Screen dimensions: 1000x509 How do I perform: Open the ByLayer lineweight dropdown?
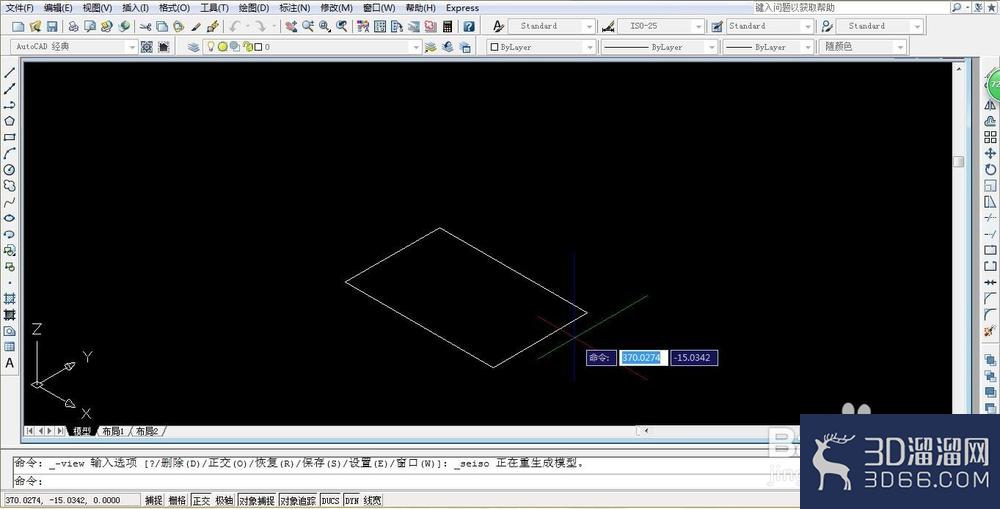point(769,47)
